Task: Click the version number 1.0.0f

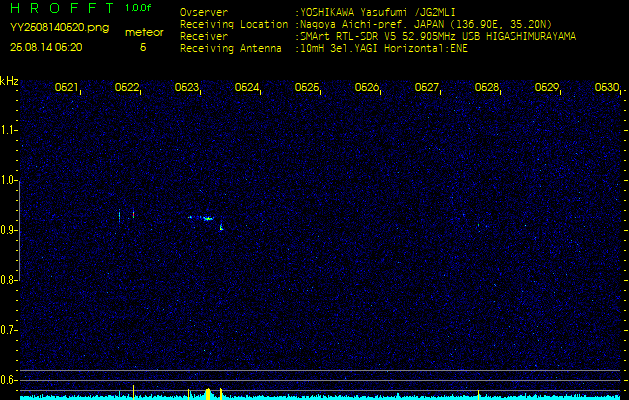Action: (138, 8)
